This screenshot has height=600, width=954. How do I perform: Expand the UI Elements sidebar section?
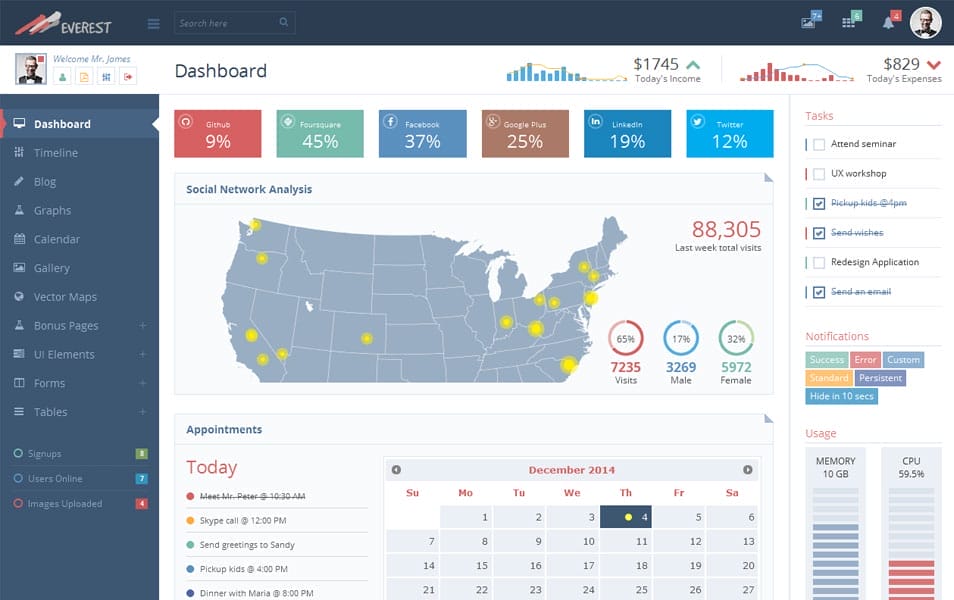(143, 355)
